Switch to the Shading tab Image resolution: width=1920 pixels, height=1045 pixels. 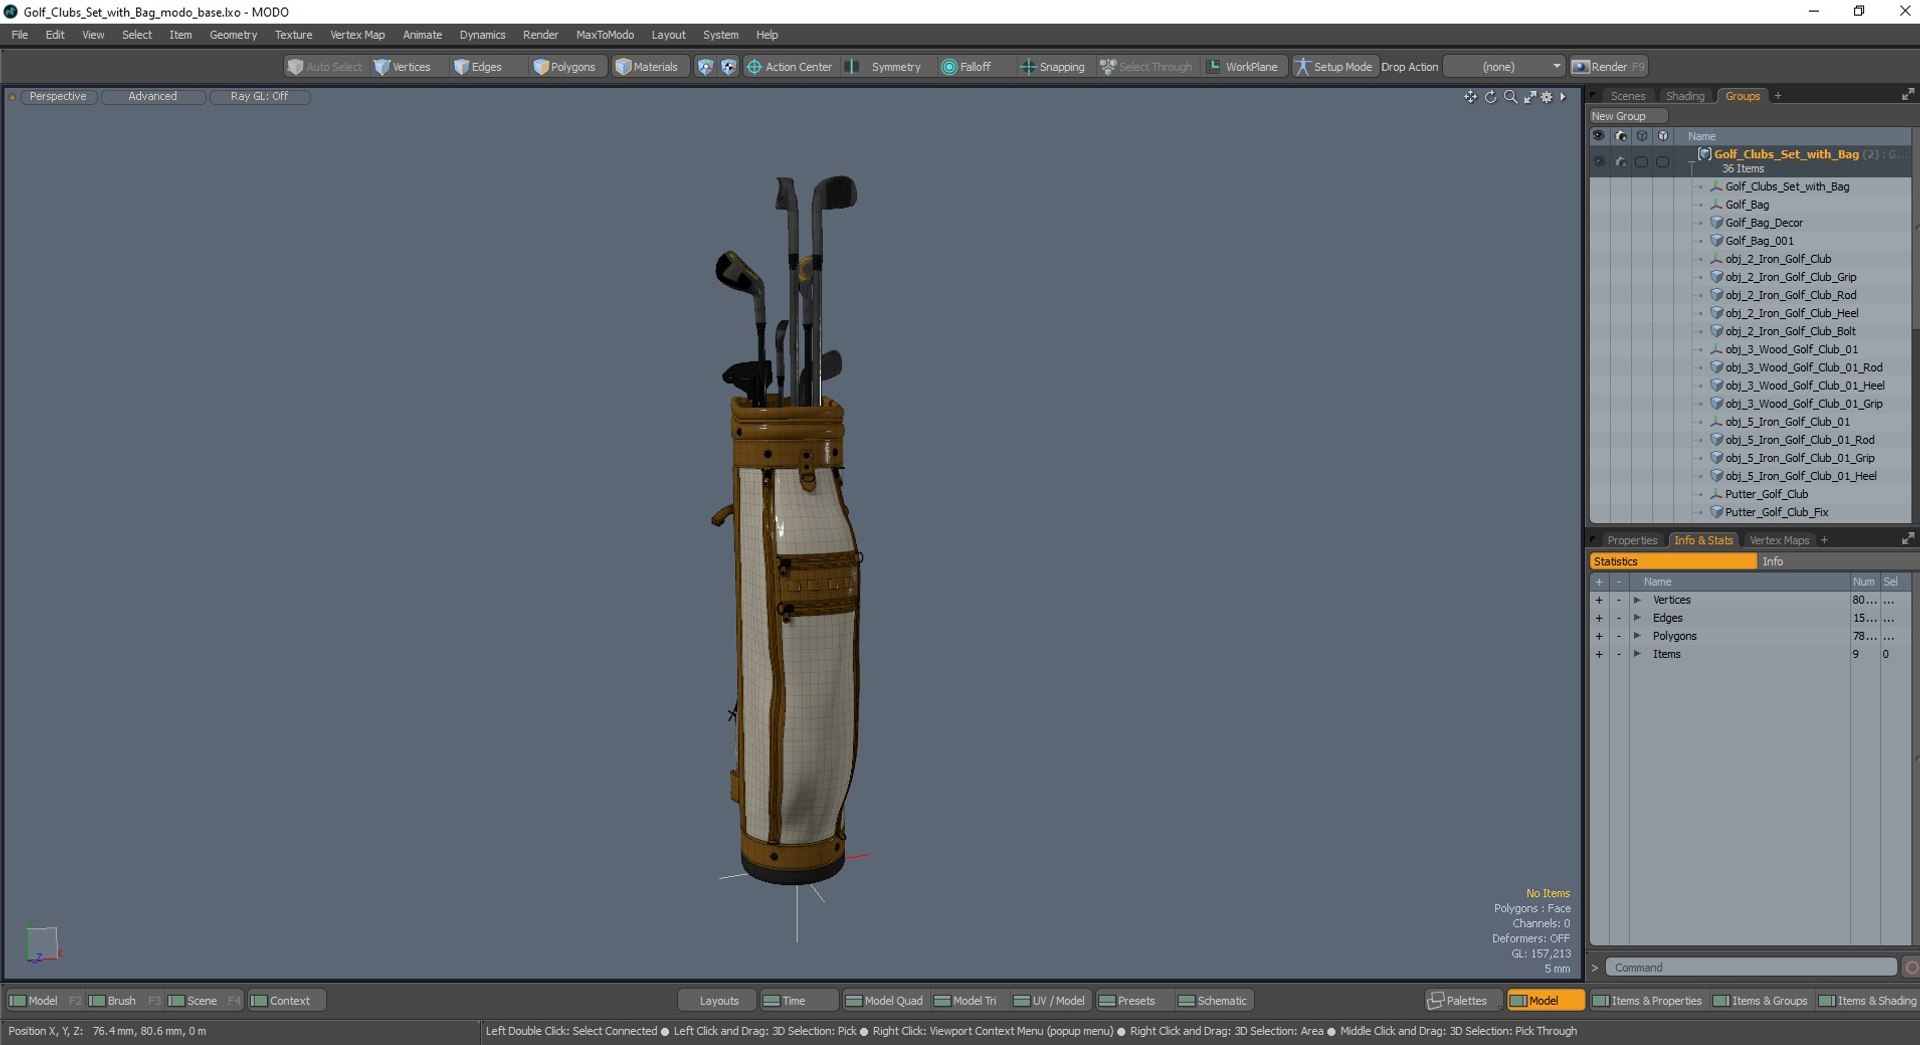point(1685,96)
